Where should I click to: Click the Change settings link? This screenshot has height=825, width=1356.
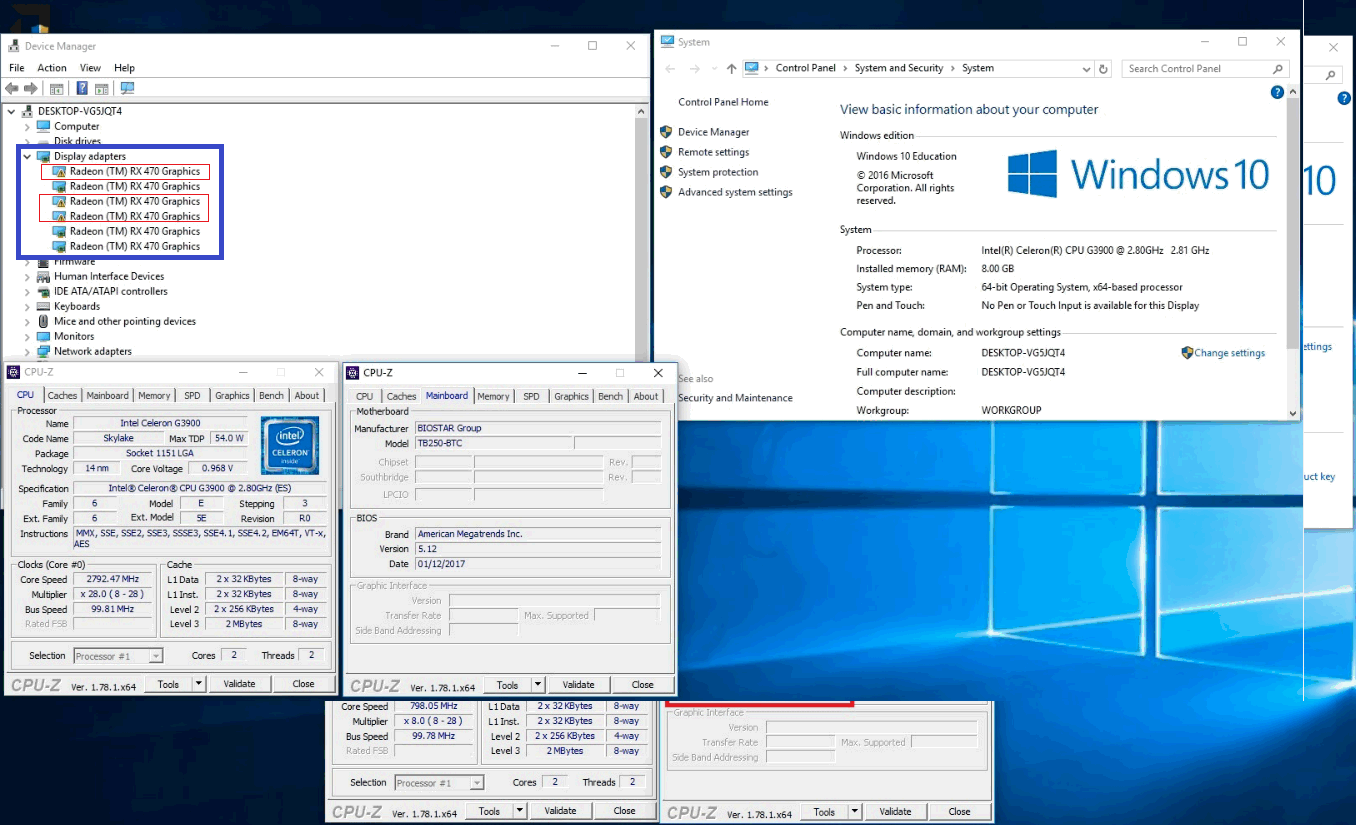[x=1229, y=353]
